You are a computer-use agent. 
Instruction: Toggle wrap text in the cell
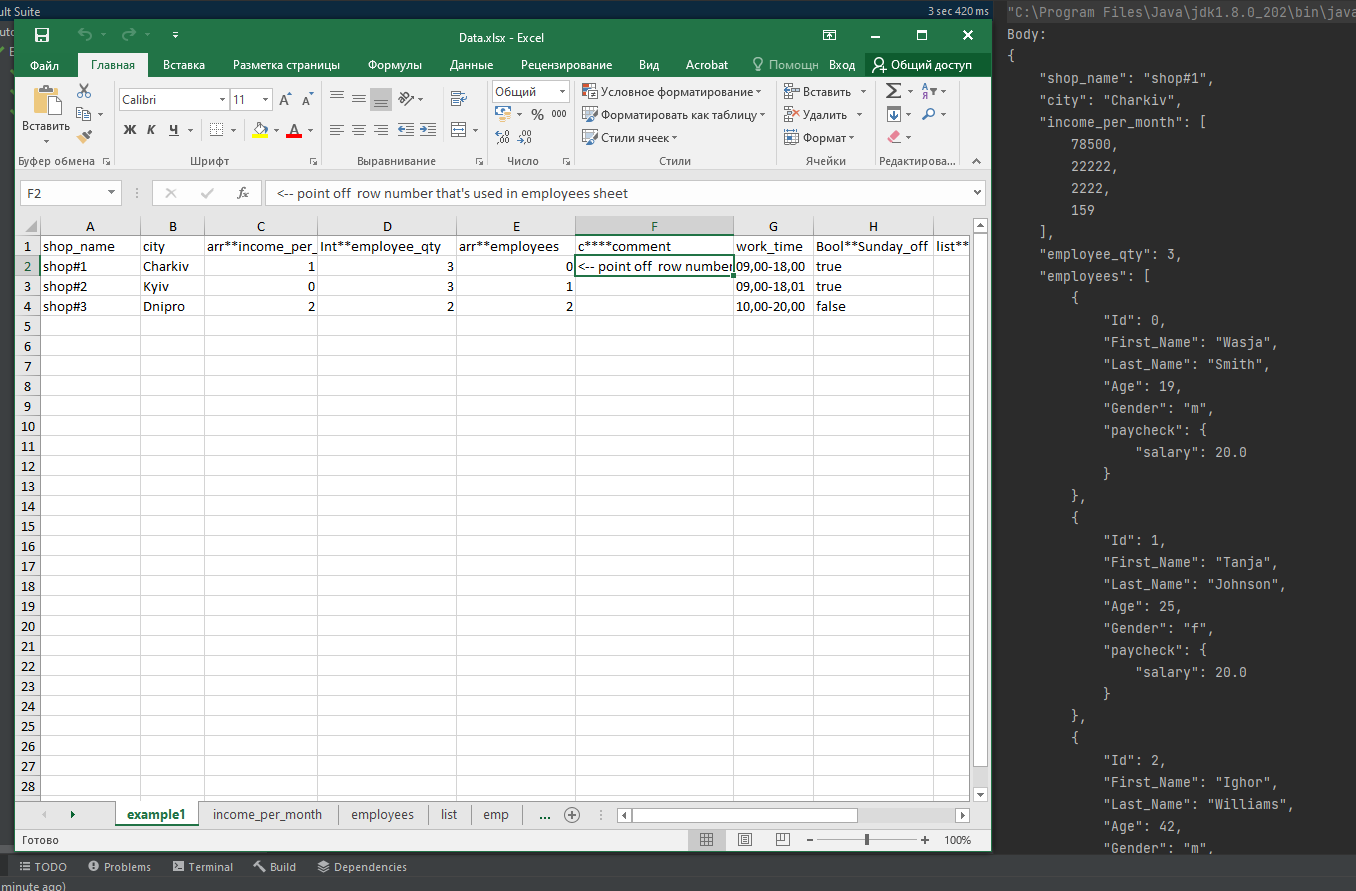pos(459,98)
